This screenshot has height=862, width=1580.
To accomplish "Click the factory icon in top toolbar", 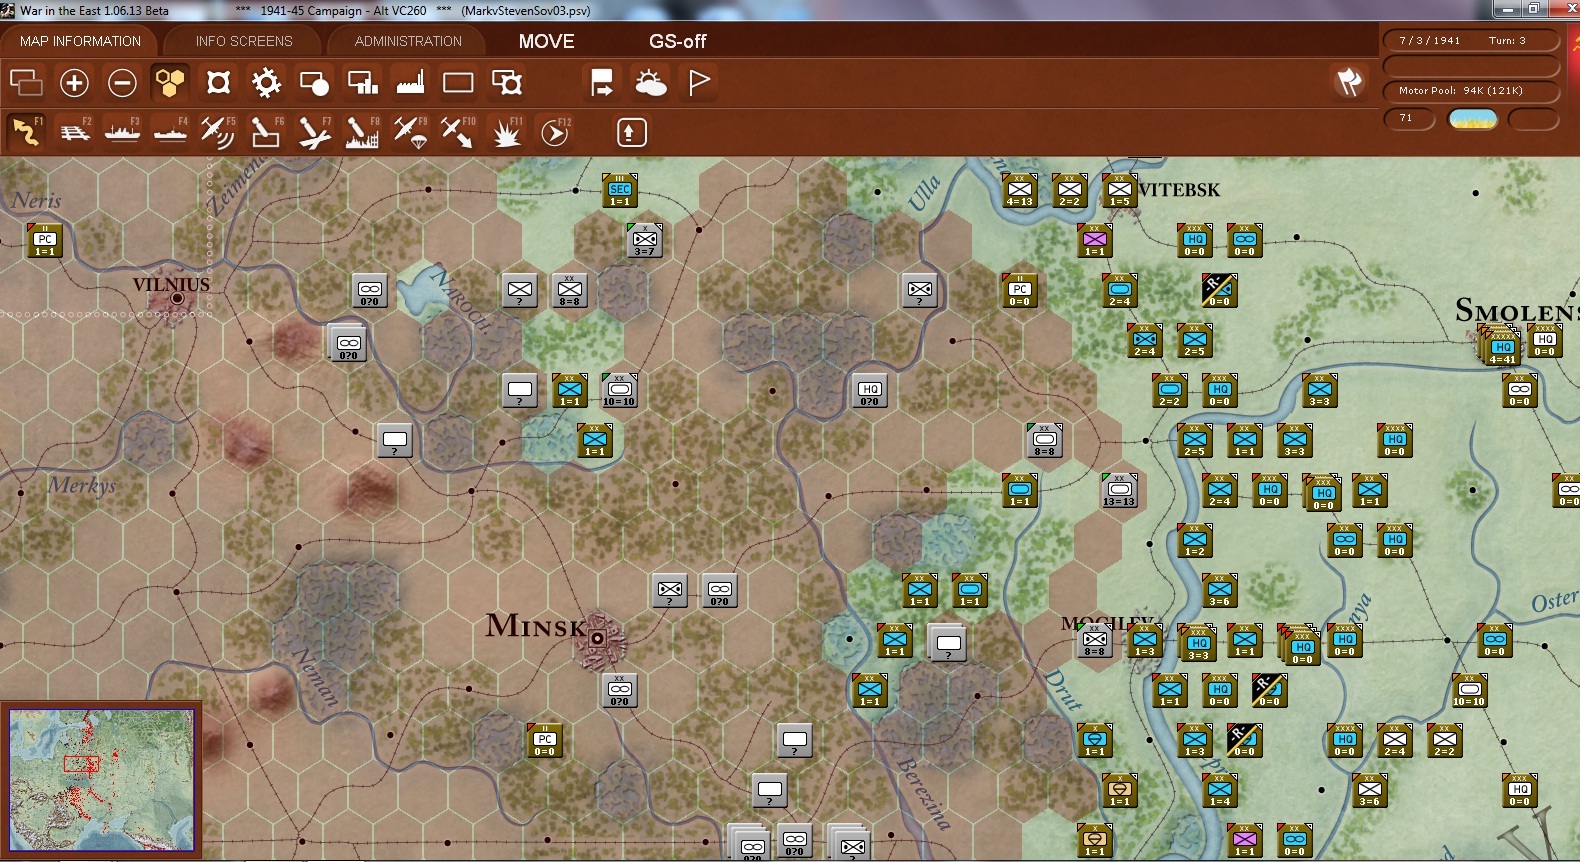I will pyautogui.click(x=410, y=82).
